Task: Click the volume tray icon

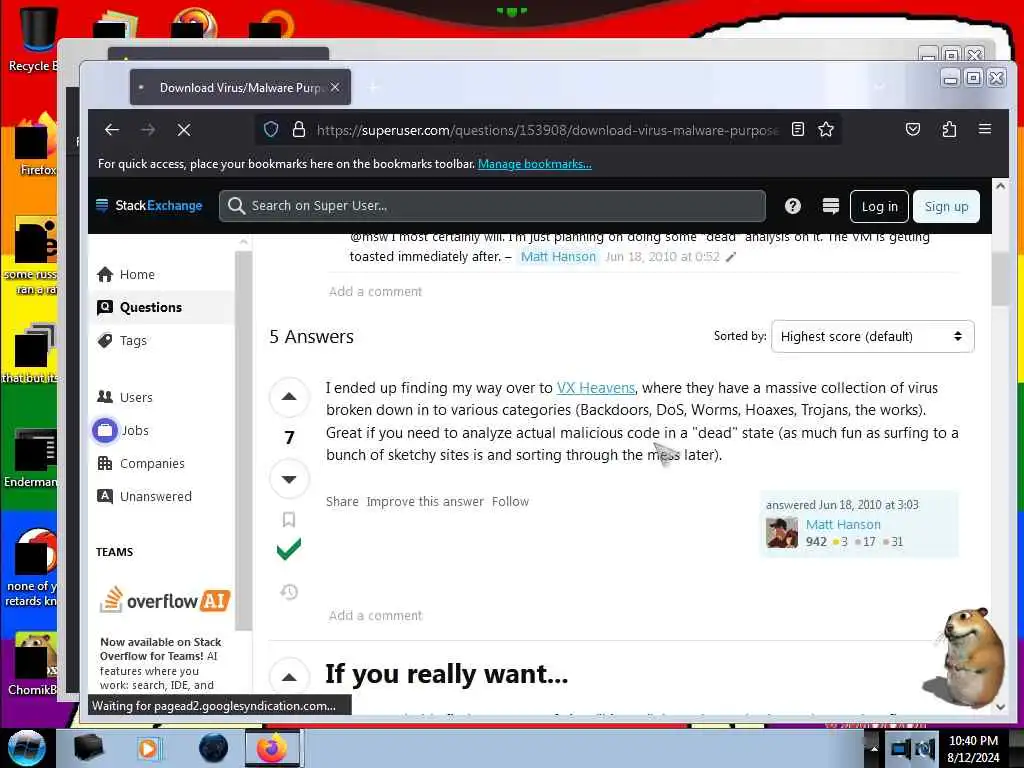Action: click(x=924, y=748)
